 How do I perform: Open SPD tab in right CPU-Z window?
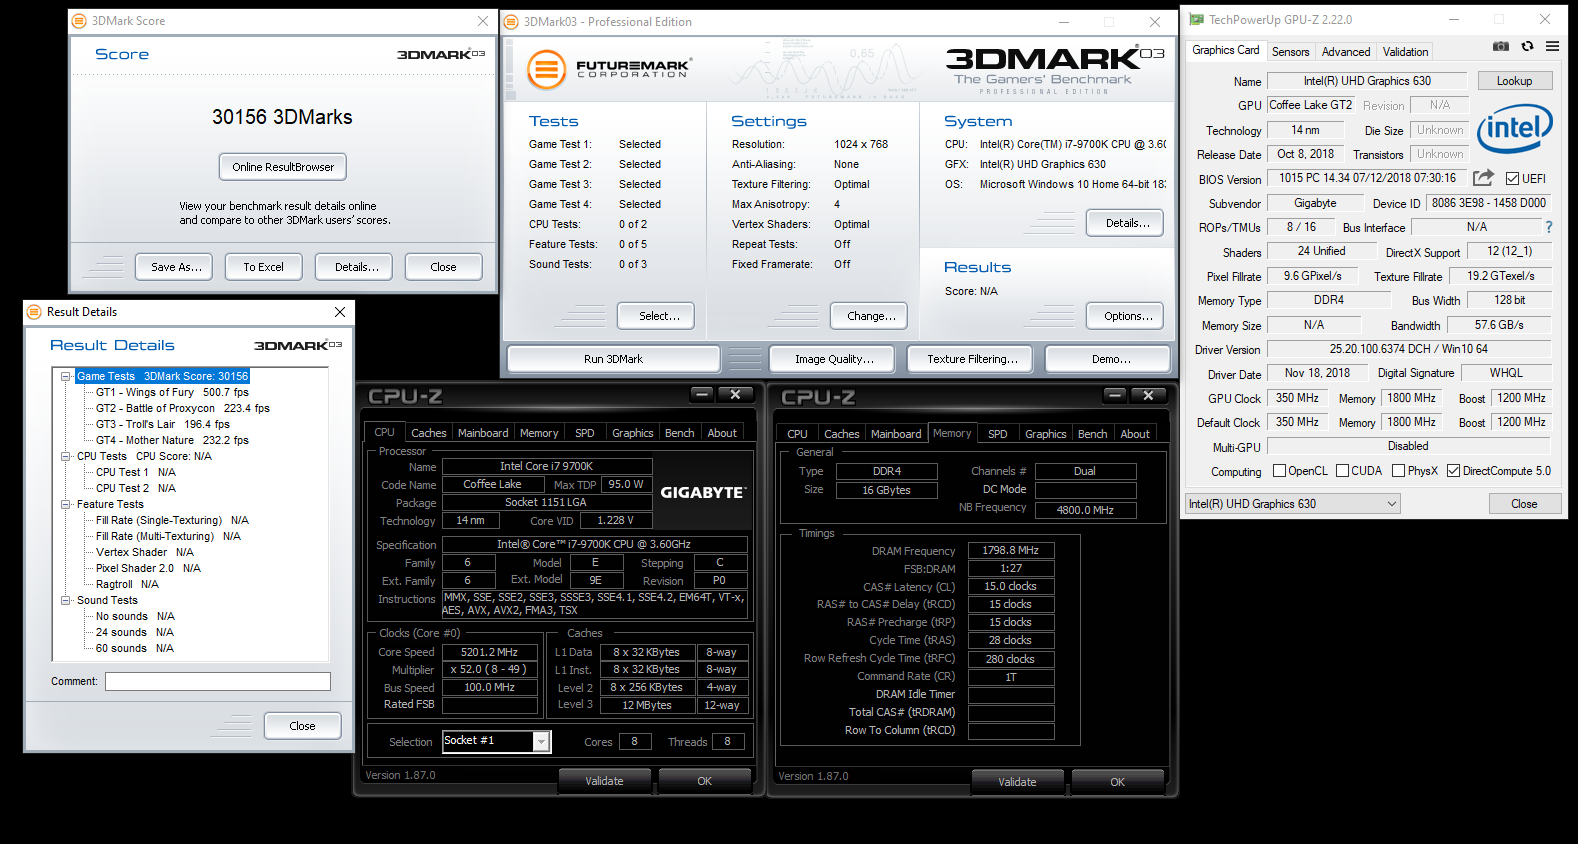pos(997,434)
